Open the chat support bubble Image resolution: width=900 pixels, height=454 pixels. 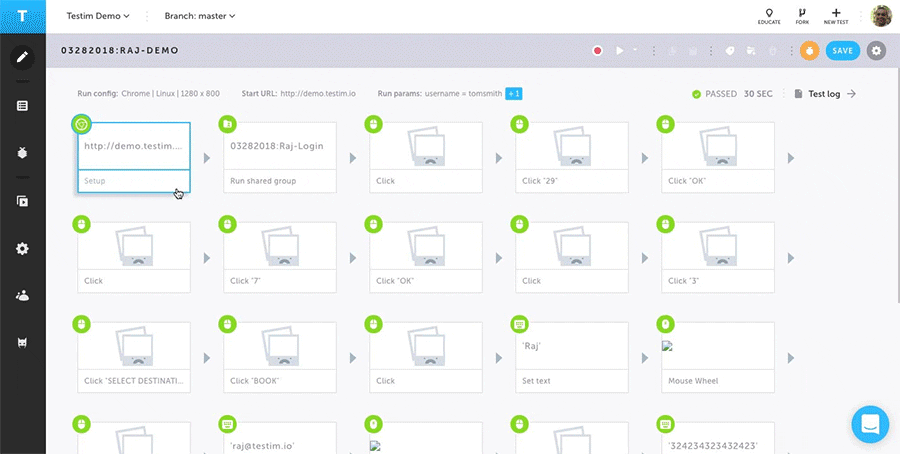point(870,425)
